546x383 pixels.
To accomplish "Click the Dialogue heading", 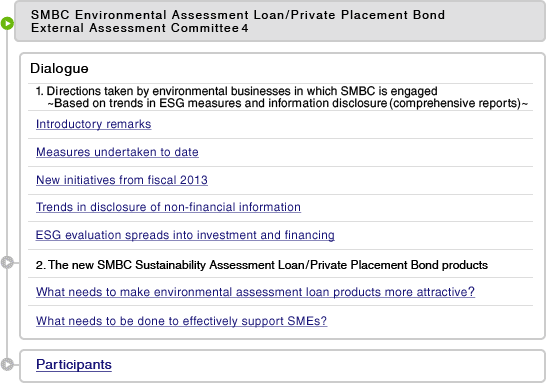I will pyautogui.click(x=59, y=68).
